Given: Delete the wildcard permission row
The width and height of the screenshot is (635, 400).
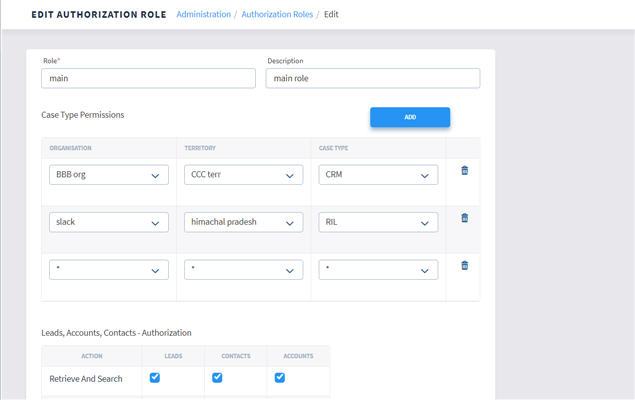Looking at the screenshot, I should pyautogui.click(x=464, y=265).
